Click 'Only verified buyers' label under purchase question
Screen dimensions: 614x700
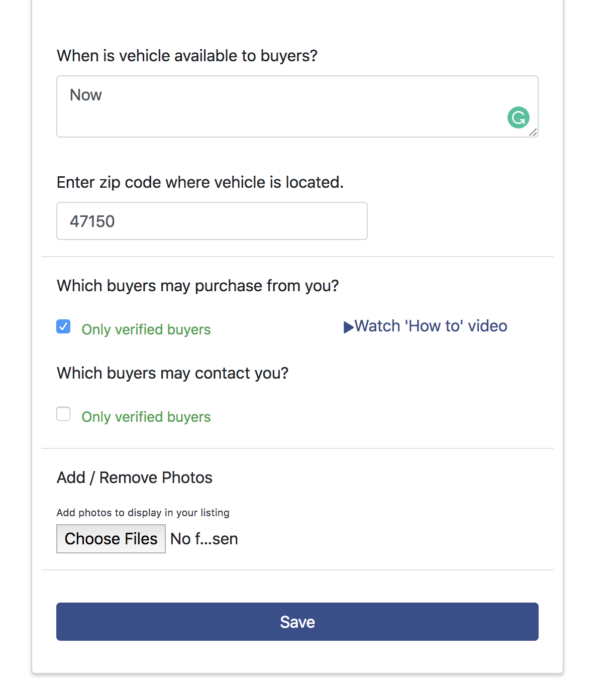click(146, 329)
